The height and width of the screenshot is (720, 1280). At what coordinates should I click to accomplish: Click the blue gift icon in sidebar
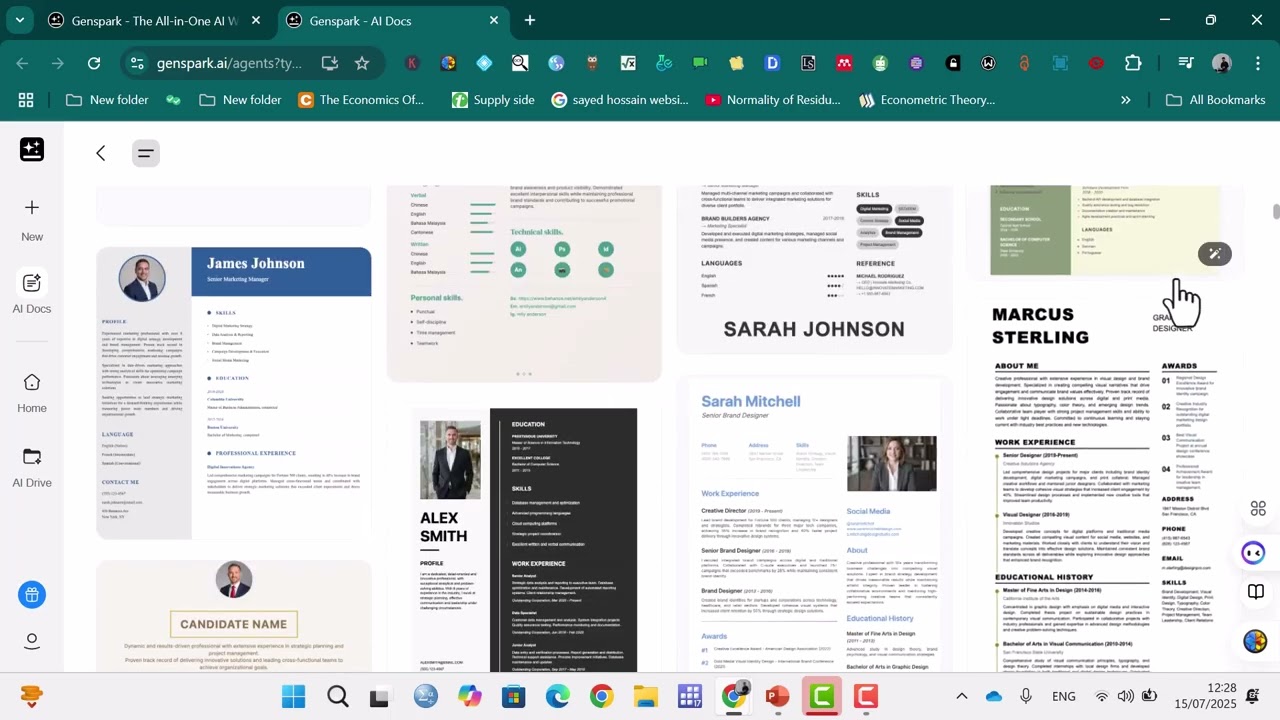click(32, 595)
